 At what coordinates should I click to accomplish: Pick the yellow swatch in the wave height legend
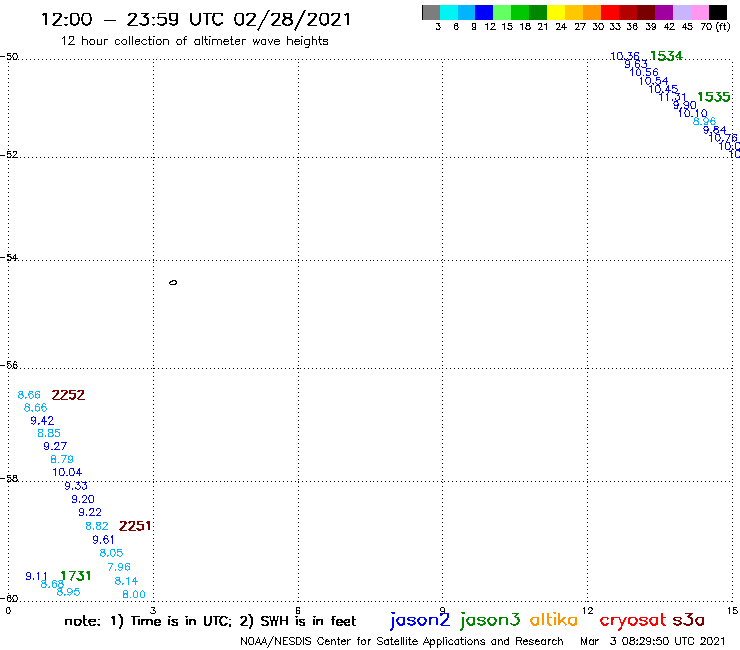[556, 13]
